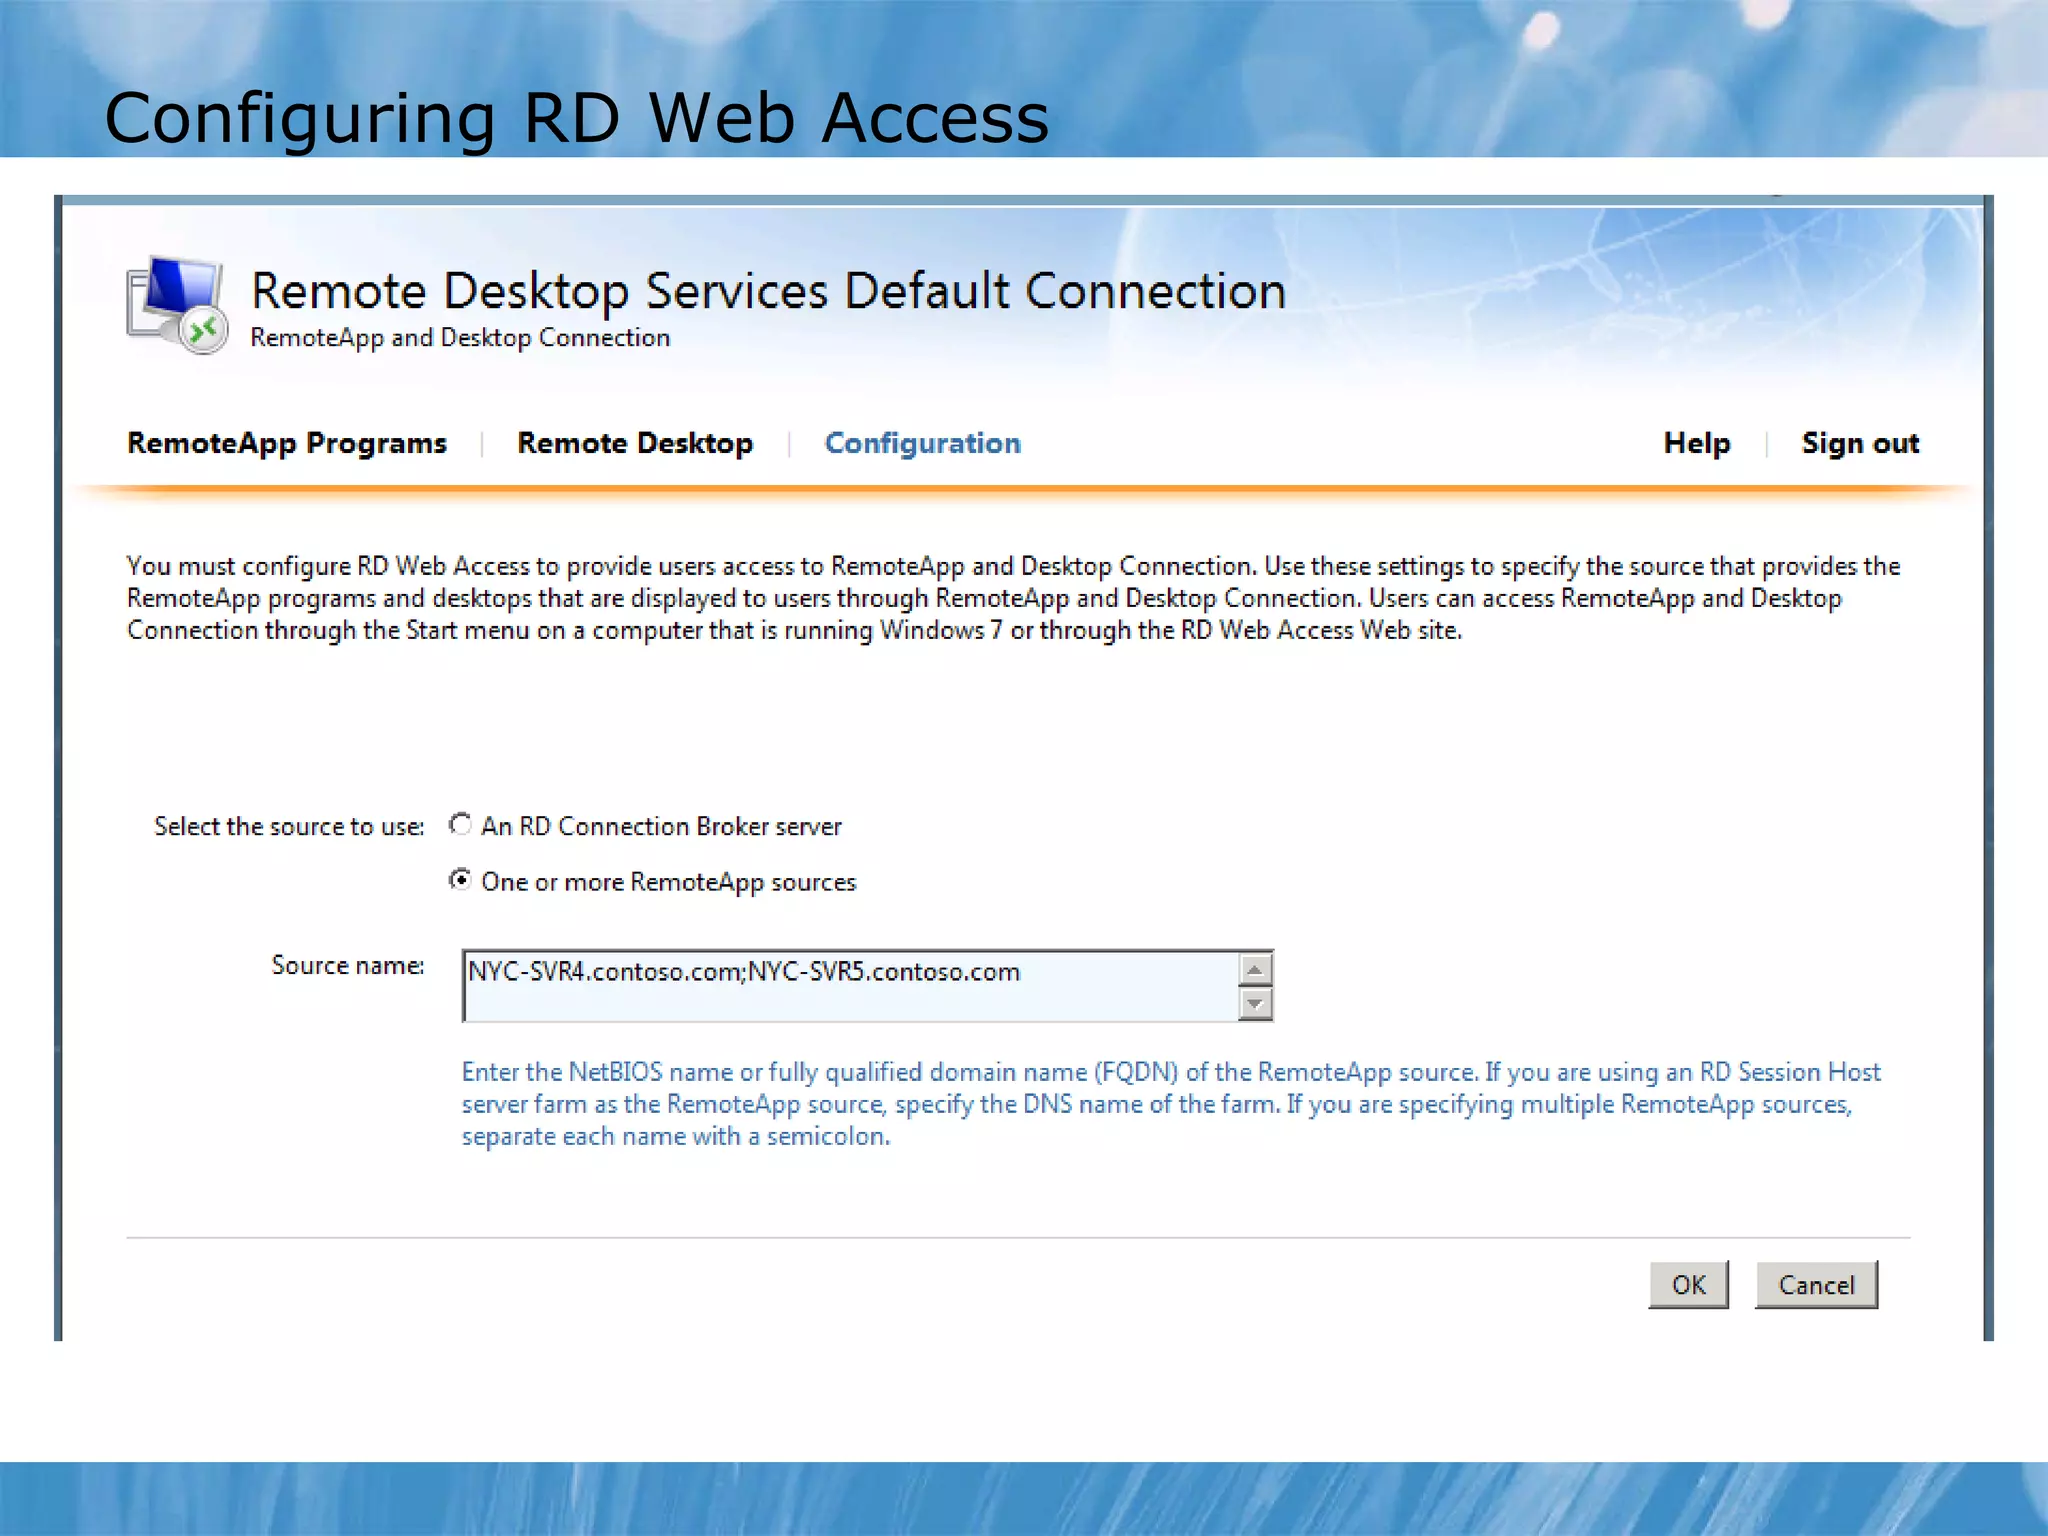Open the Help link
Screen dimensions: 2048x1536
pos(1696,443)
